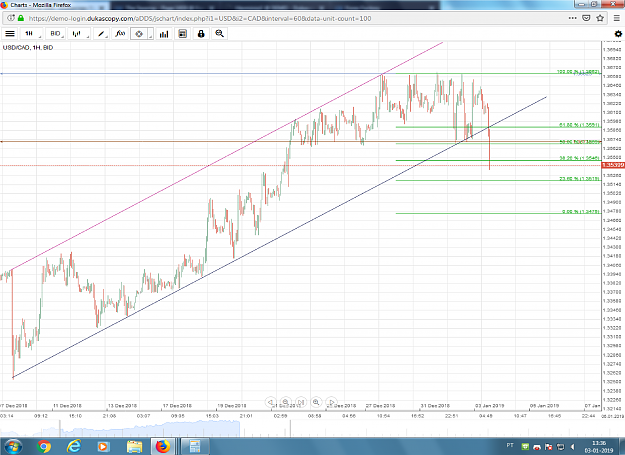Click the zoom magnifier toolbar icon
The width and height of the screenshot is (625, 455).
220,34
